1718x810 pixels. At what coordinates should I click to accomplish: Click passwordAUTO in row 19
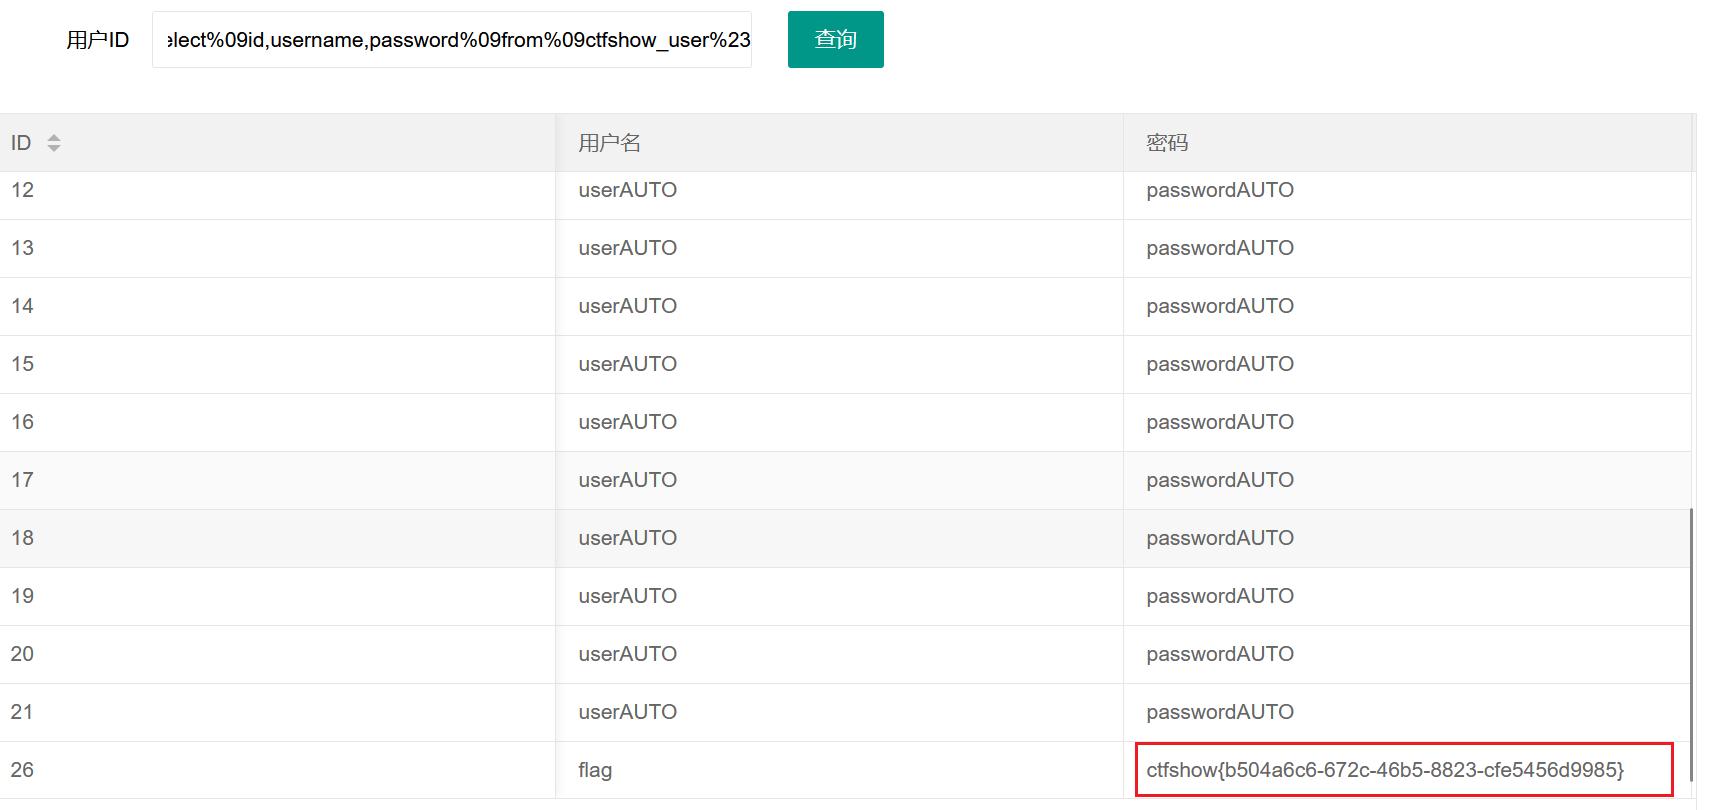click(x=1220, y=596)
